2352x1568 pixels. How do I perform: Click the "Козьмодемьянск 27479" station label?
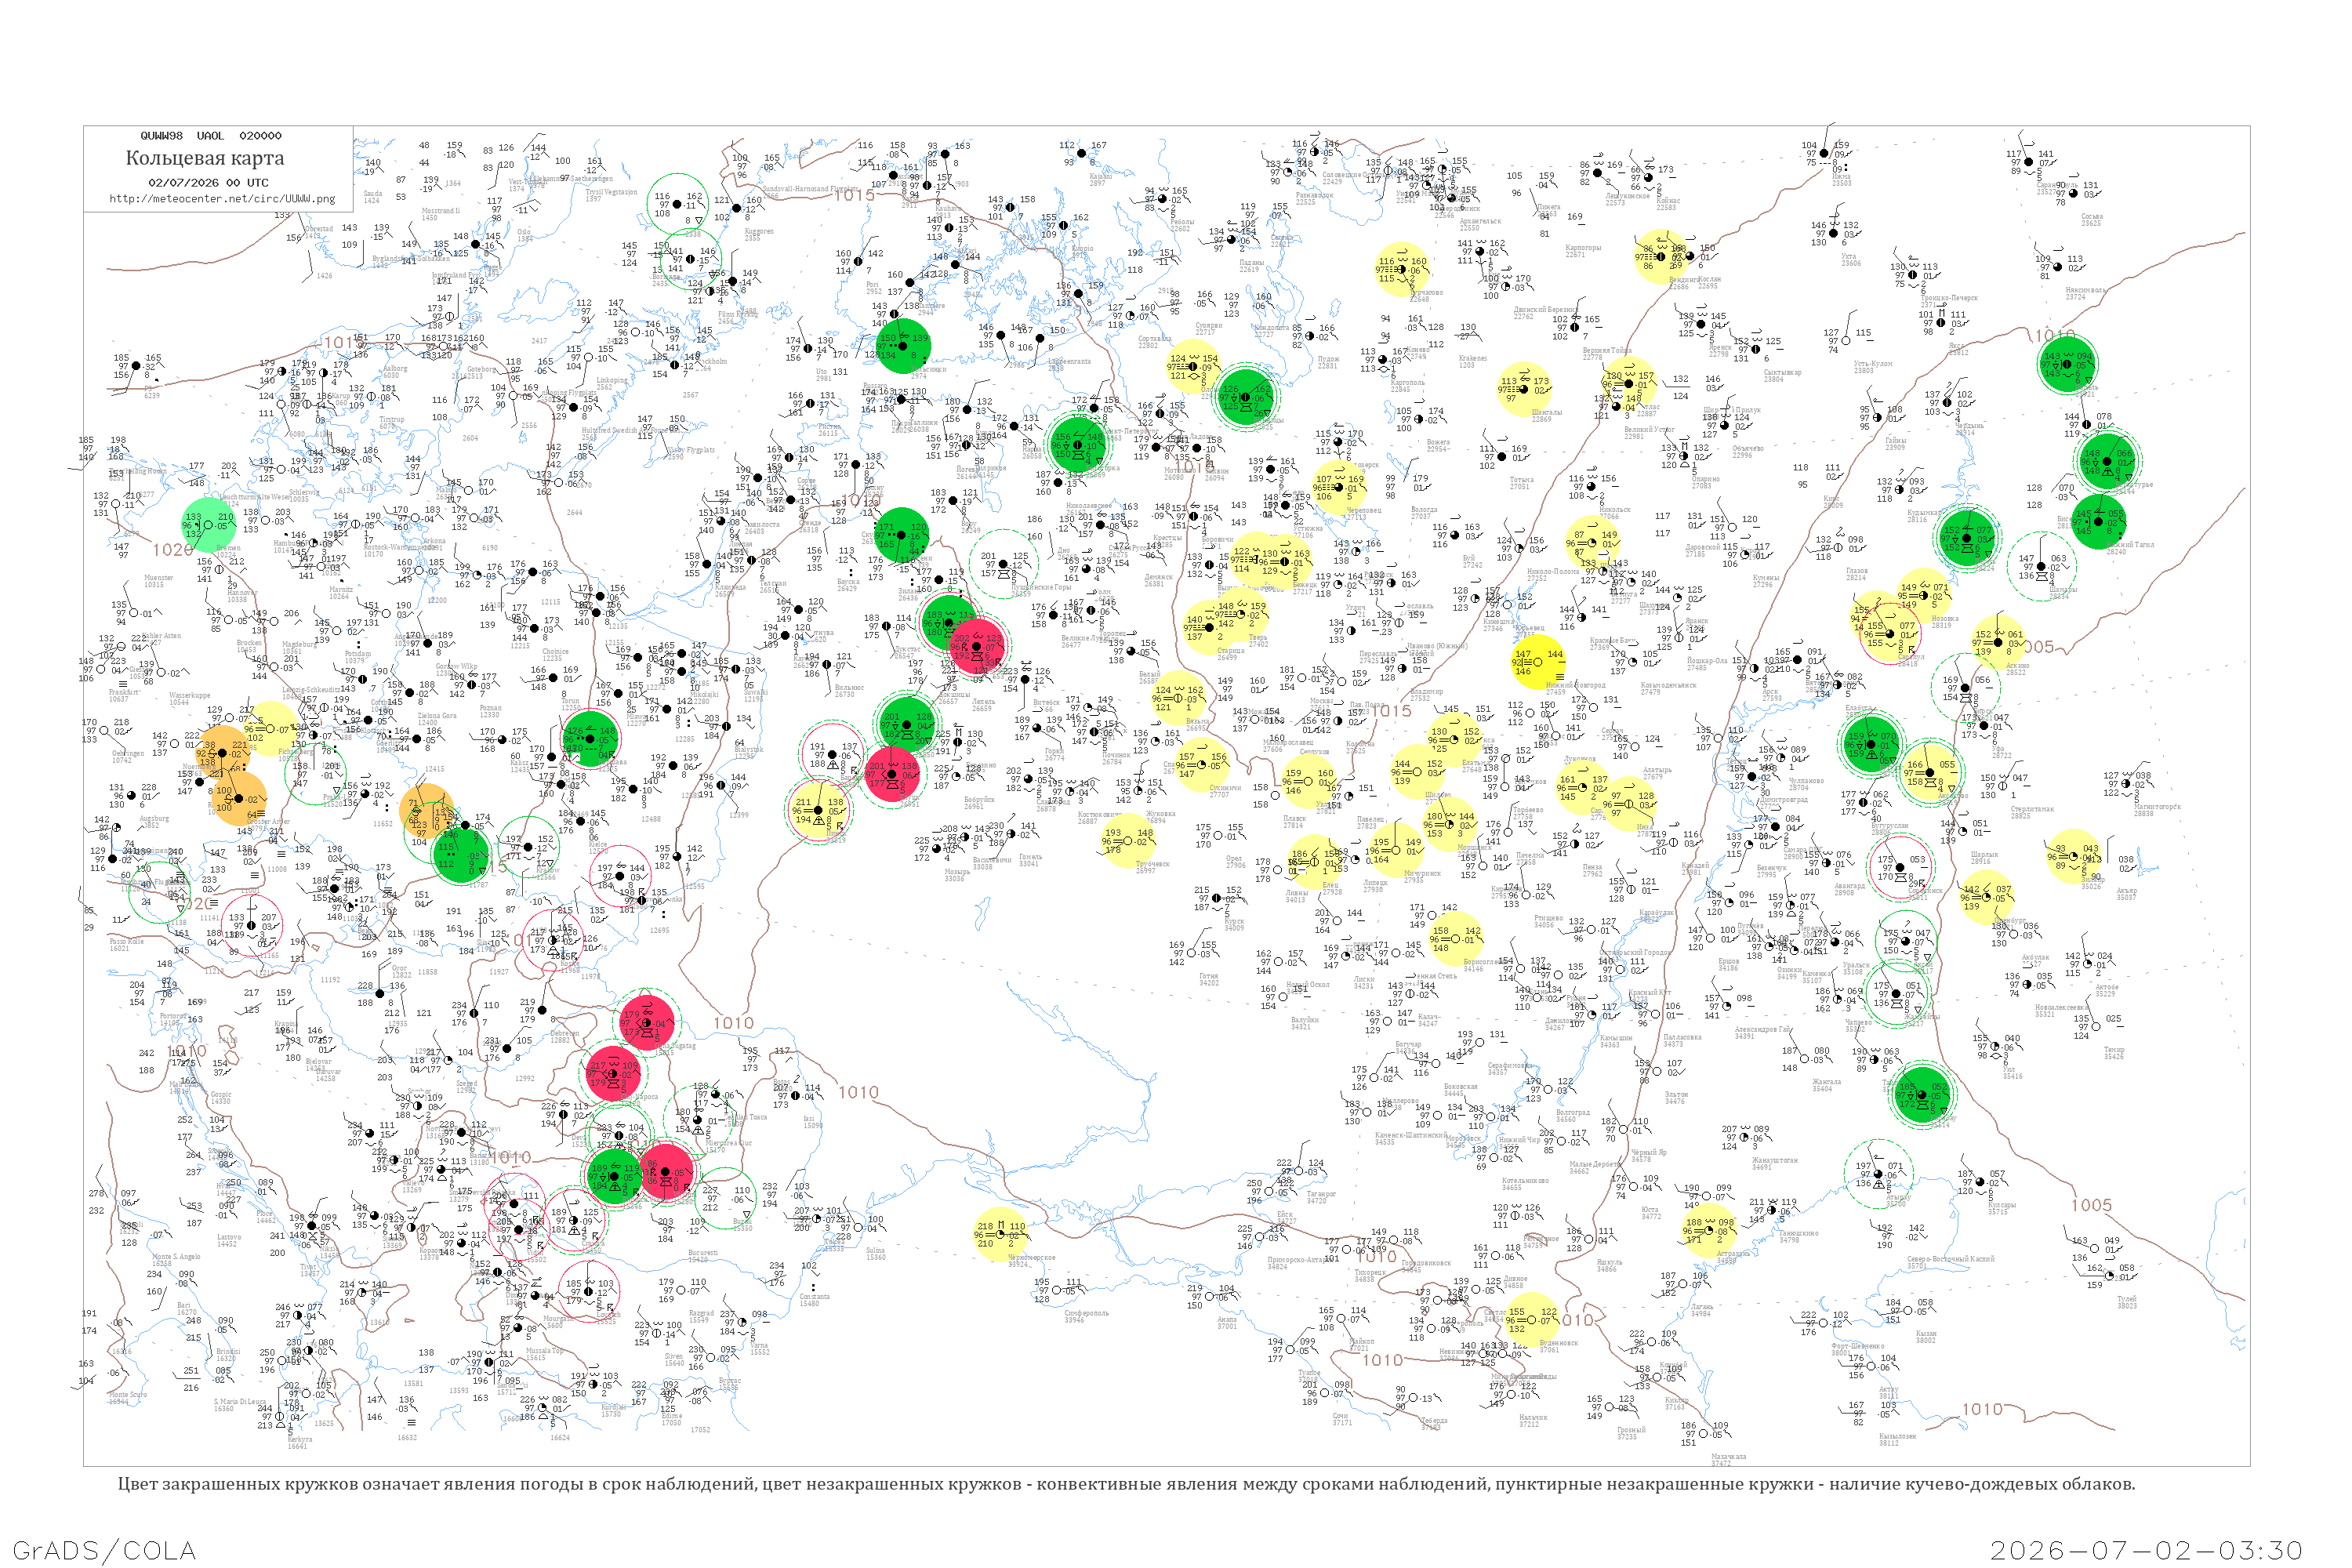1670,688
